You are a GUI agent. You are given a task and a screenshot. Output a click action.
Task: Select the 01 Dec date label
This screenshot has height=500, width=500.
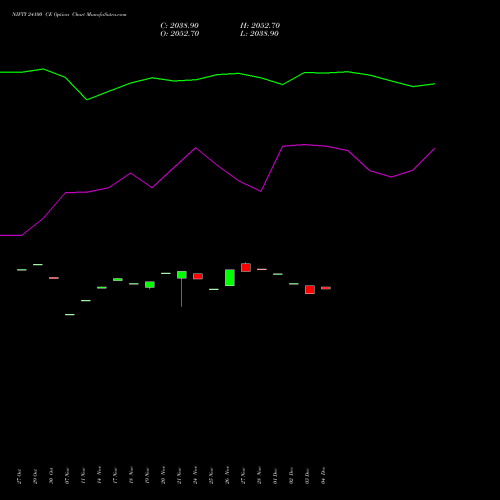tap(275, 476)
